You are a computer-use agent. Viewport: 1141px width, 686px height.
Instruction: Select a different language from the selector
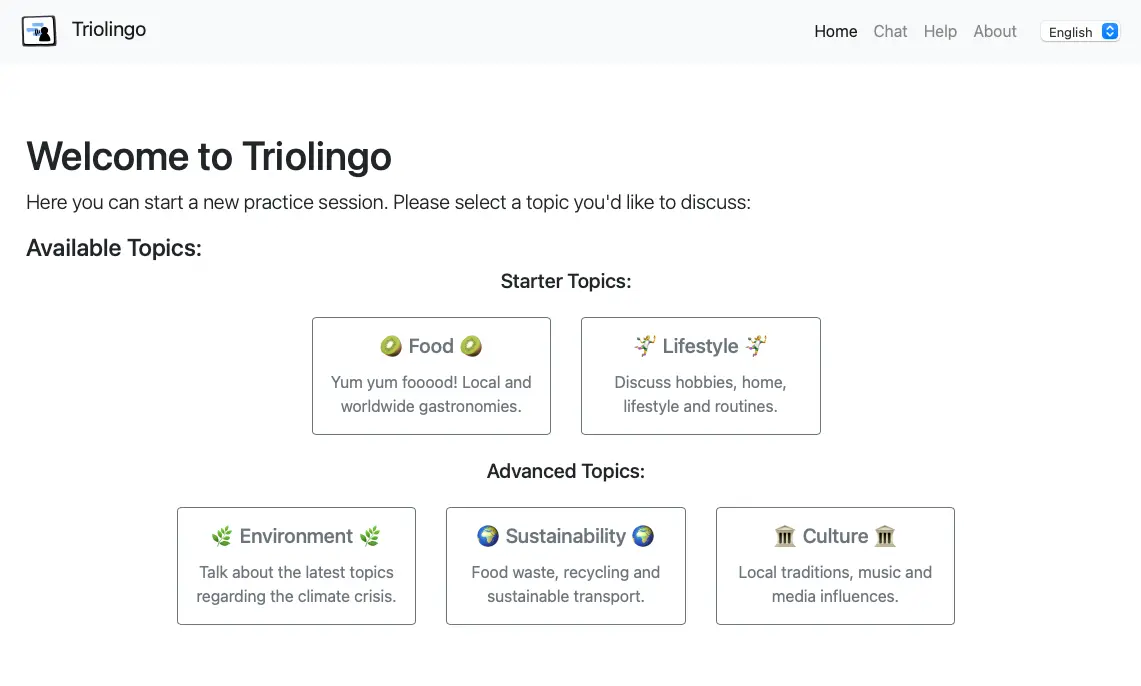pyautogui.click(x=1080, y=31)
